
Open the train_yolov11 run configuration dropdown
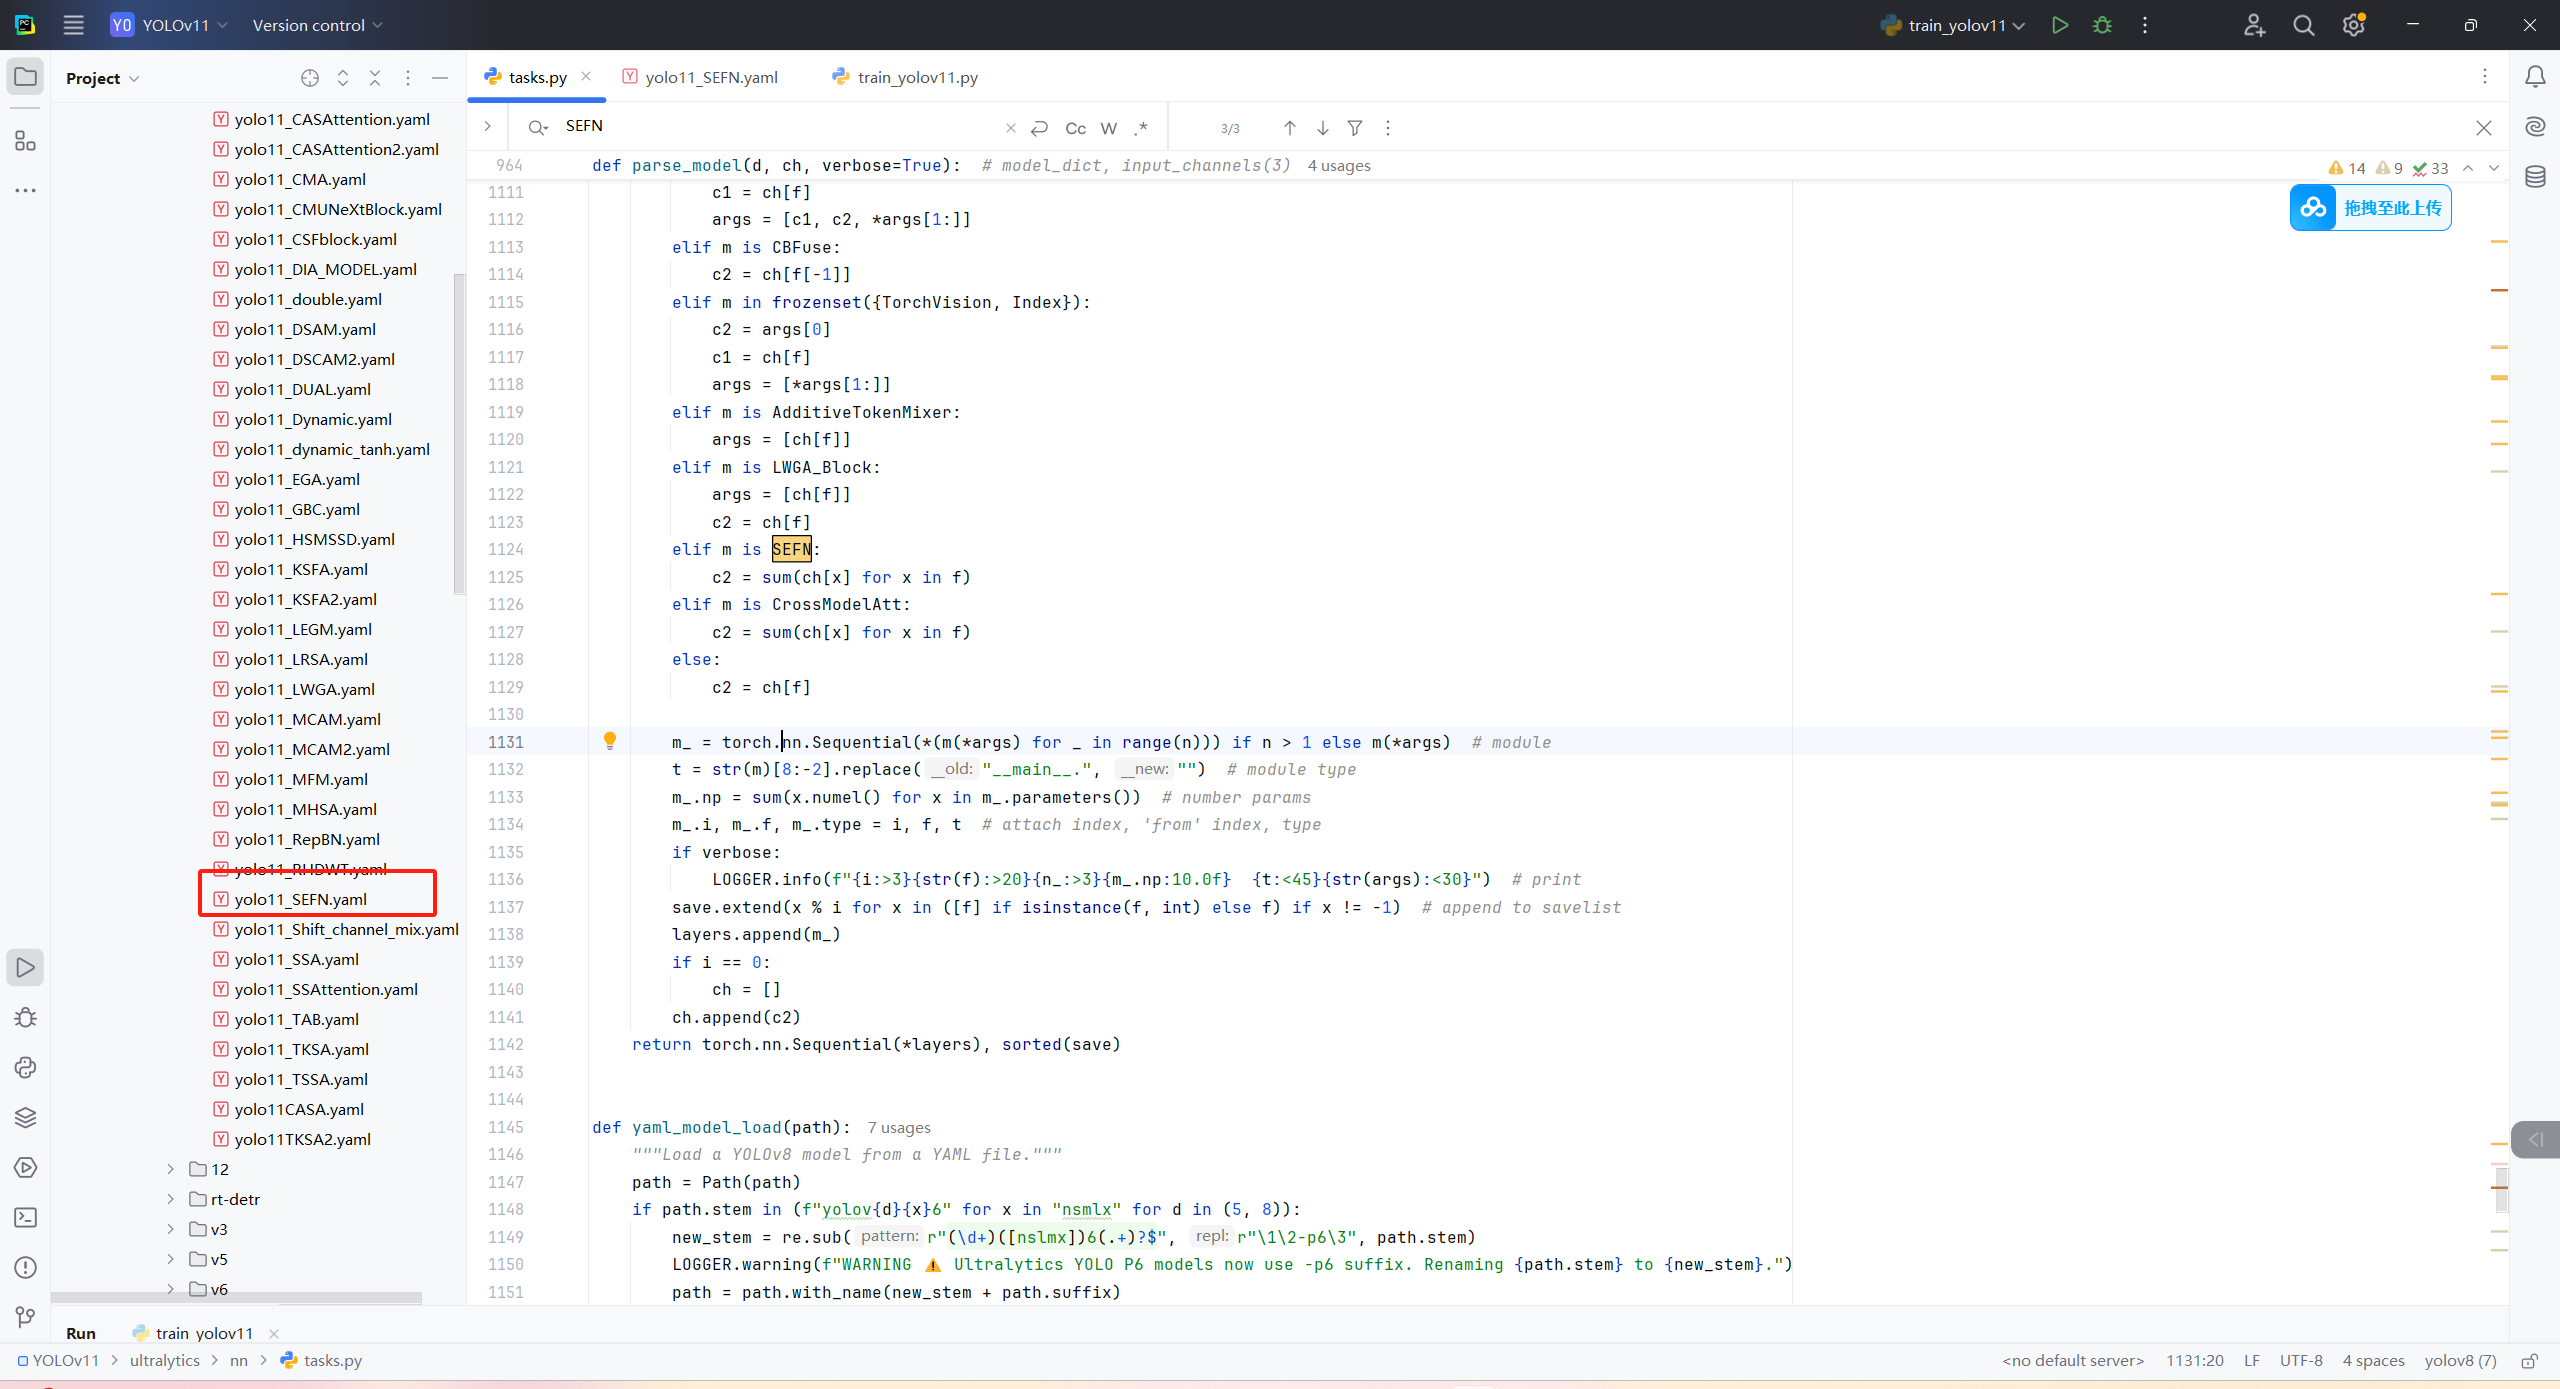pyautogui.click(x=1955, y=25)
